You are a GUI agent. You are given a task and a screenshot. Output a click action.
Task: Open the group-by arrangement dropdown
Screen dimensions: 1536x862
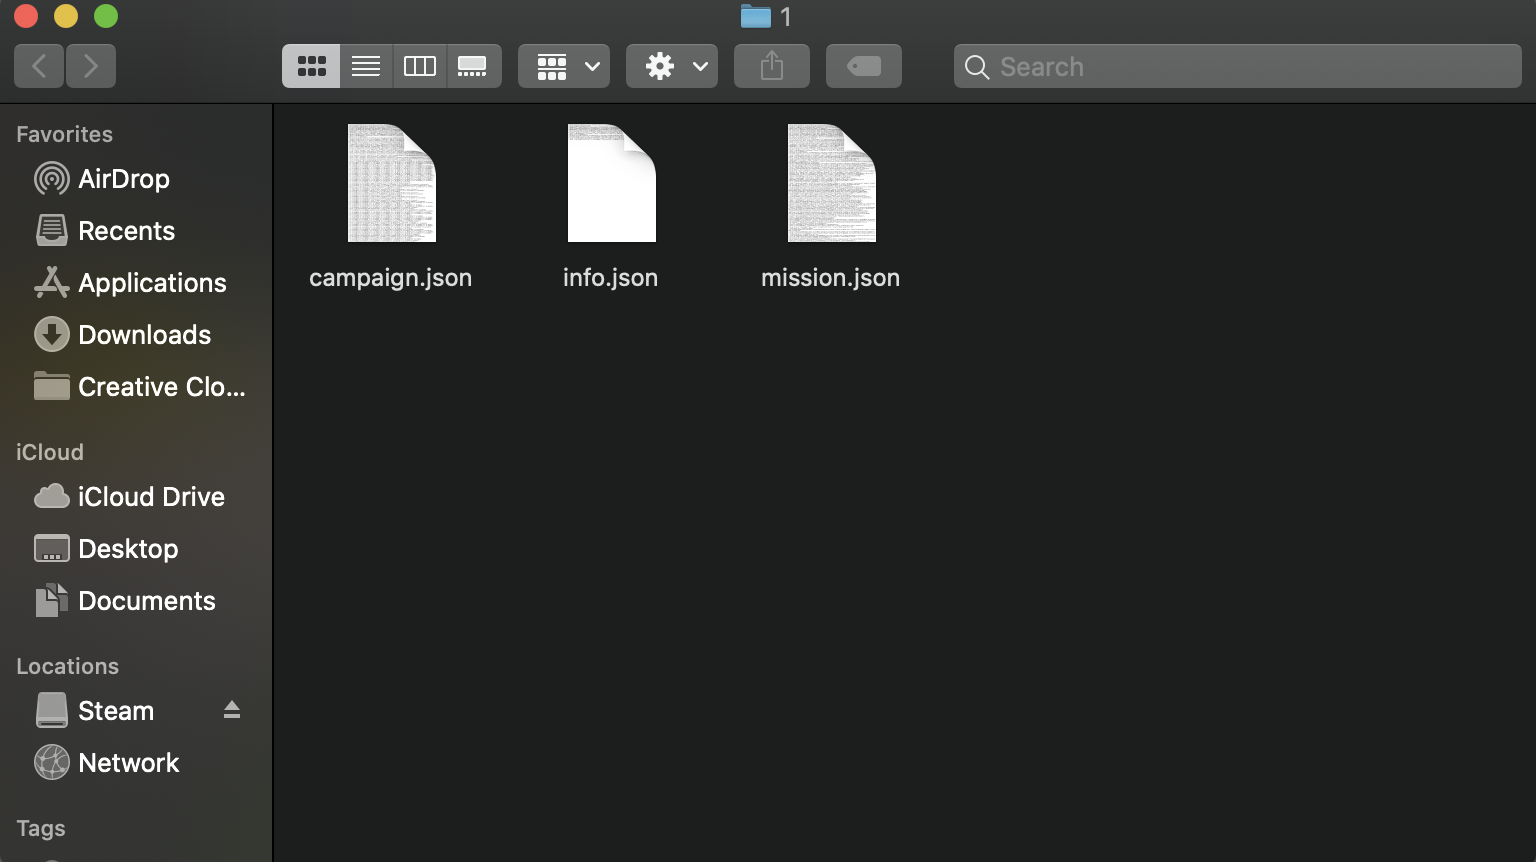tap(564, 66)
